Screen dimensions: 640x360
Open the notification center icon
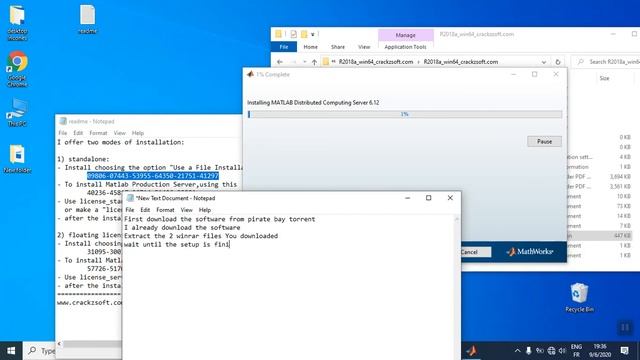coord(624,351)
